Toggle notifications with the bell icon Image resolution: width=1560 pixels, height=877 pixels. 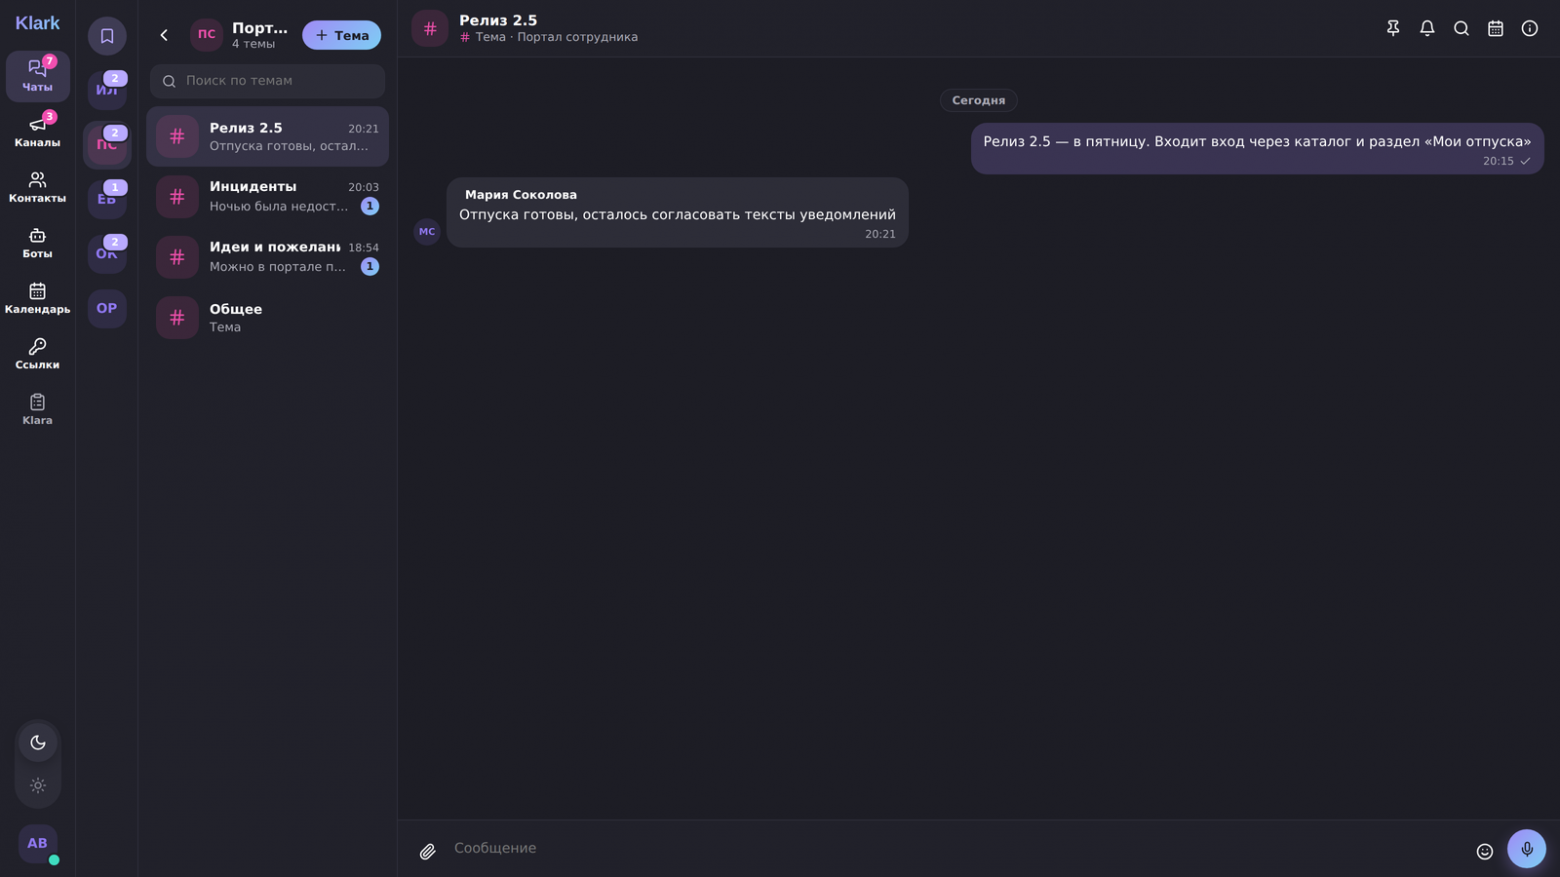pyautogui.click(x=1427, y=28)
